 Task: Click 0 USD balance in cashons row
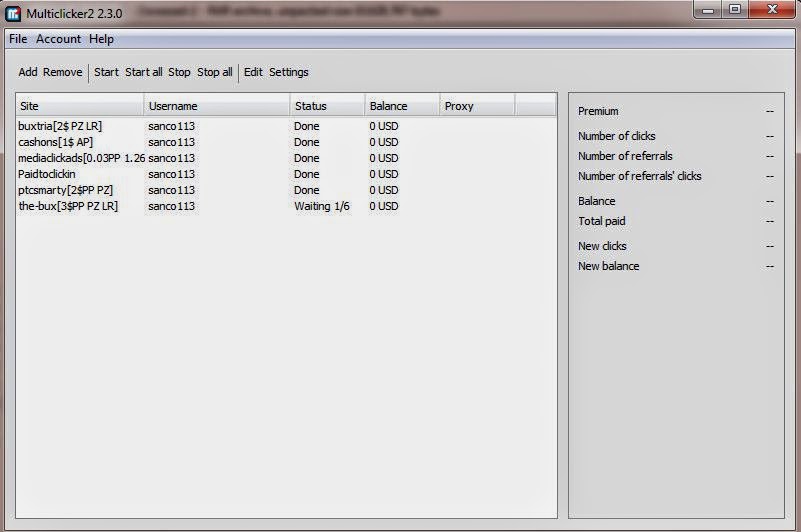384,142
